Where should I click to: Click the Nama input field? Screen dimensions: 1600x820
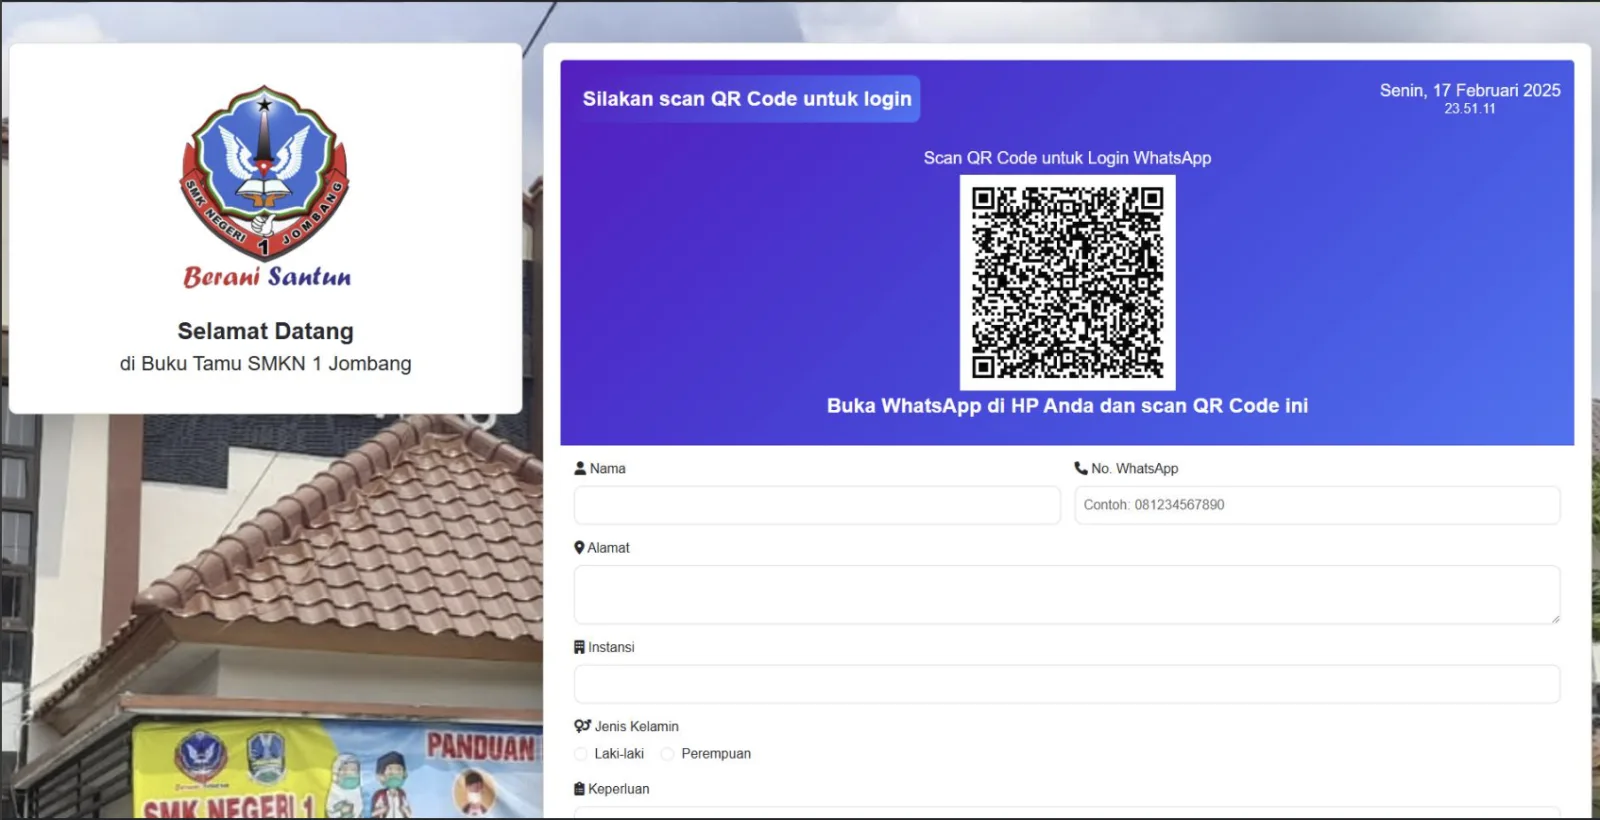(x=817, y=505)
